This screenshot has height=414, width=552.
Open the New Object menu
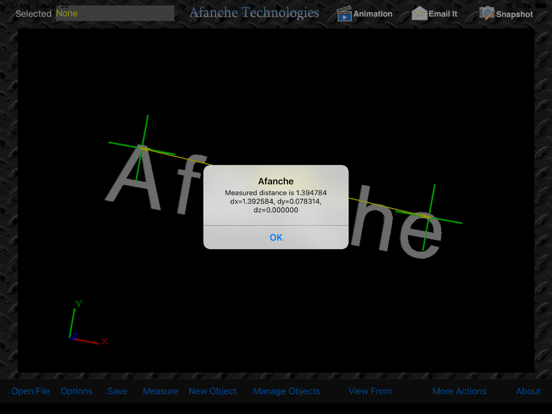tap(212, 391)
